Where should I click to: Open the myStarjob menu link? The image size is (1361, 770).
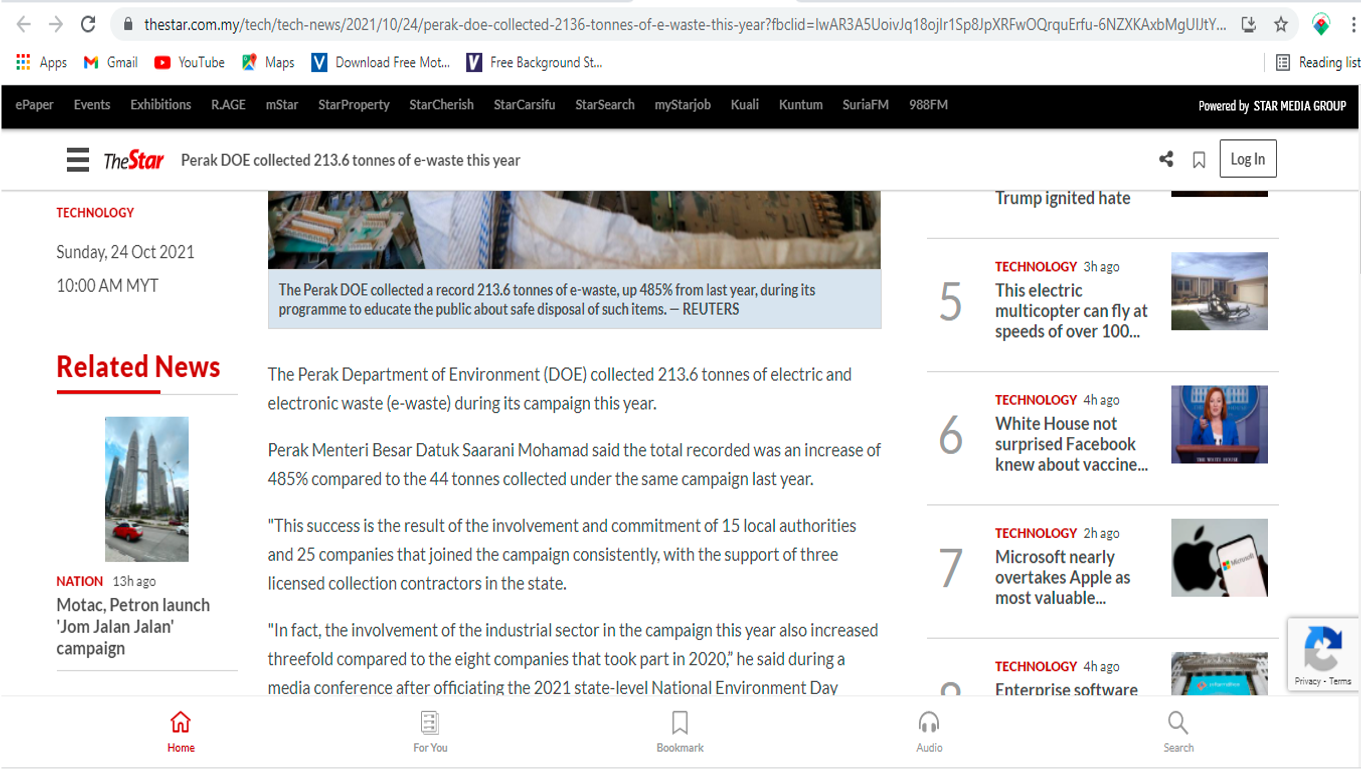pyautogui.click(x=683, y=105)
